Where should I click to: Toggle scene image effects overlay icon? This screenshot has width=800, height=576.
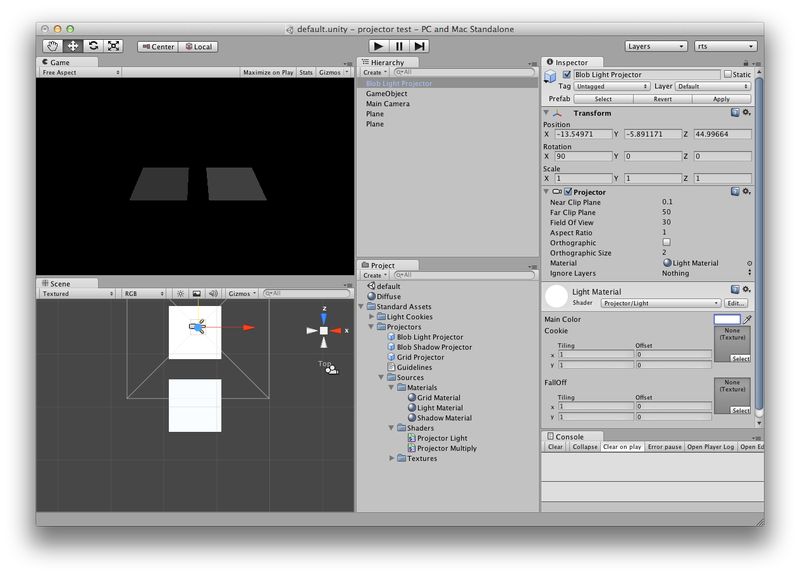[x=196, y=294]
